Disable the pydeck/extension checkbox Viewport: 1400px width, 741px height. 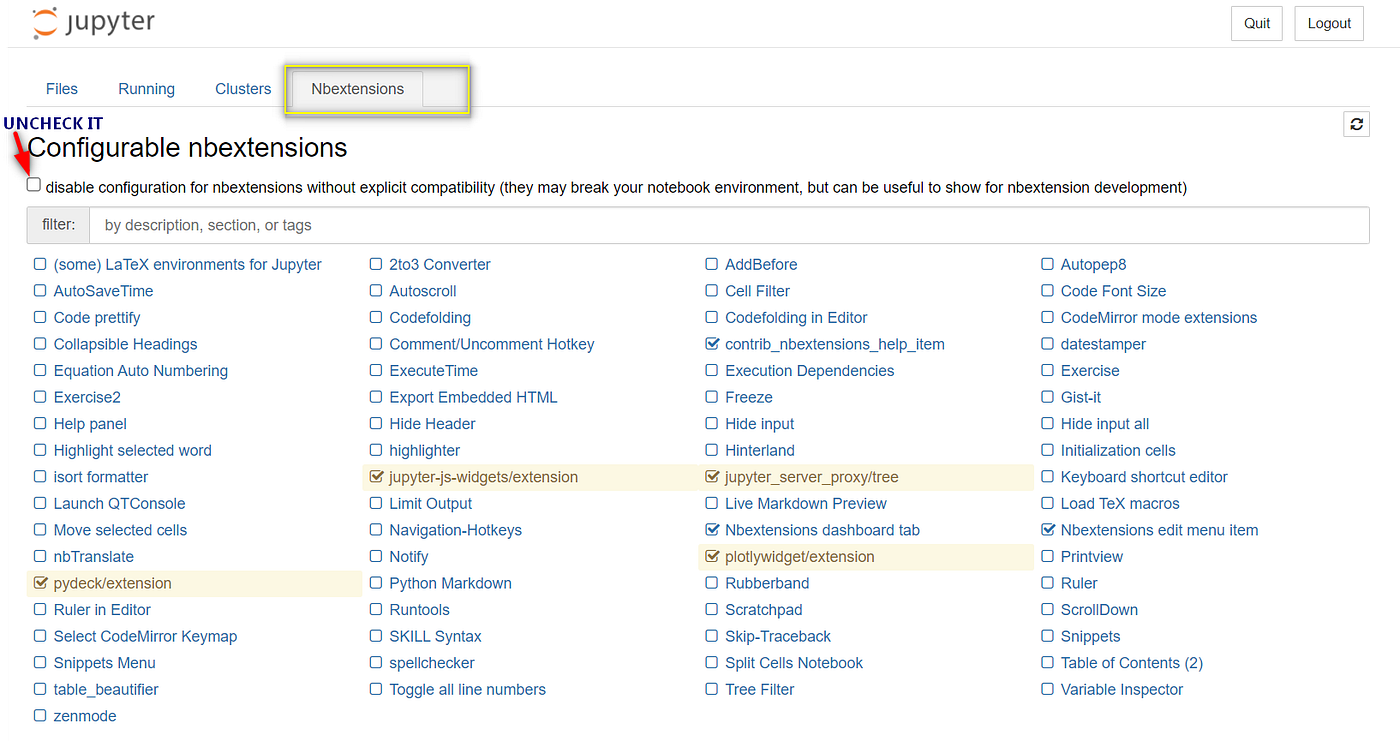(39, 583)
